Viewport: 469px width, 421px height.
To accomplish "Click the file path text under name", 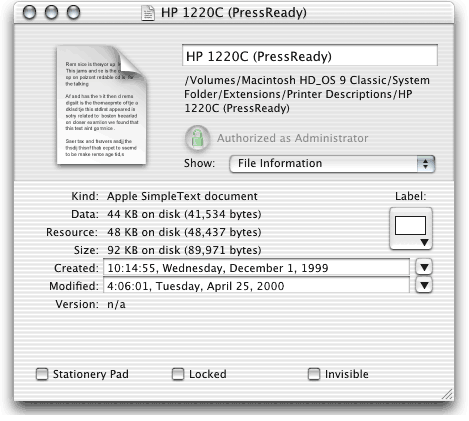I will tap(307, 94).
